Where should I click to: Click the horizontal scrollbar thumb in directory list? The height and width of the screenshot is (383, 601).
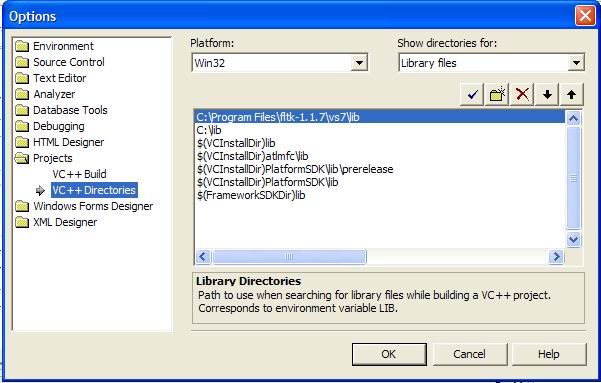click(289, 256)
